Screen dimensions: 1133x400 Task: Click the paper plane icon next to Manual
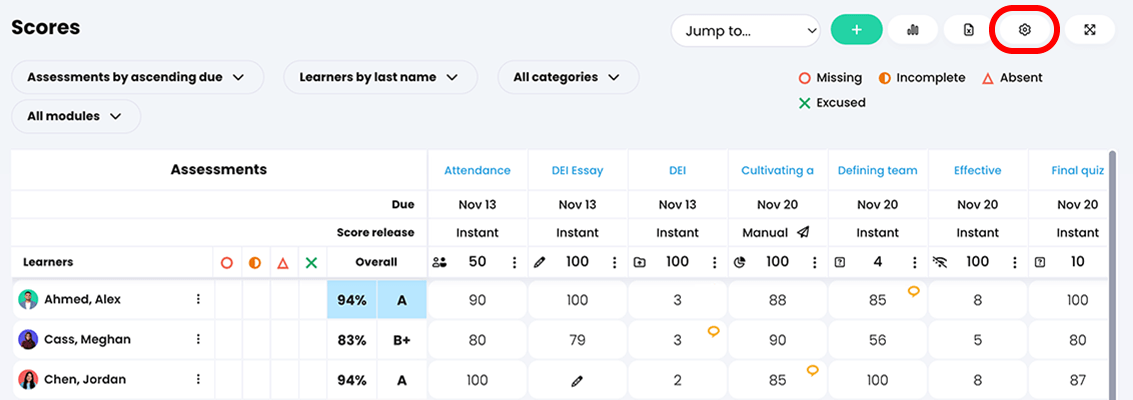click(803, 233)
